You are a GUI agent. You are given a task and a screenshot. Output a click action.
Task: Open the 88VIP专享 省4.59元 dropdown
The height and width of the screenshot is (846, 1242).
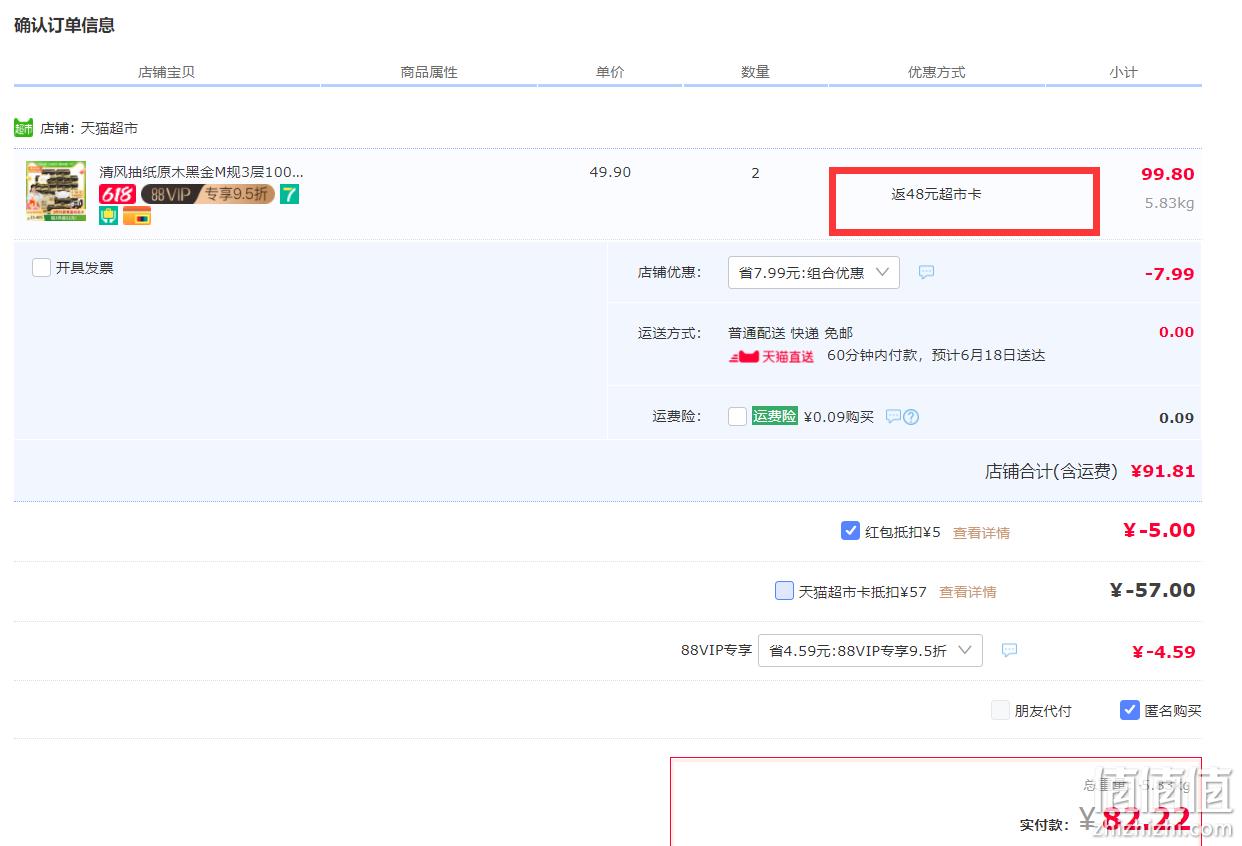pyautogui.click(x=870, y=651)
